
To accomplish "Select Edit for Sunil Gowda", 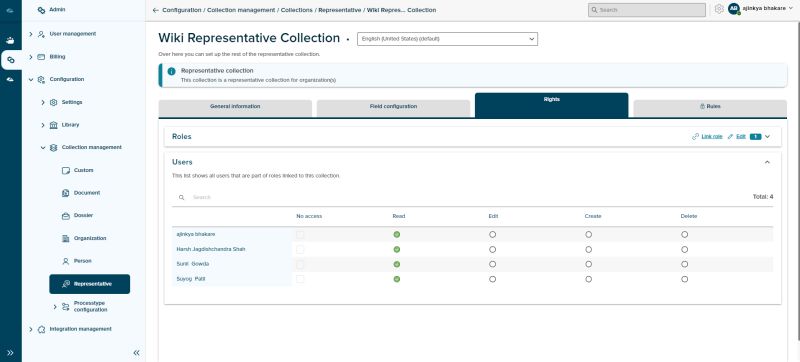I will tap(492, 264).
